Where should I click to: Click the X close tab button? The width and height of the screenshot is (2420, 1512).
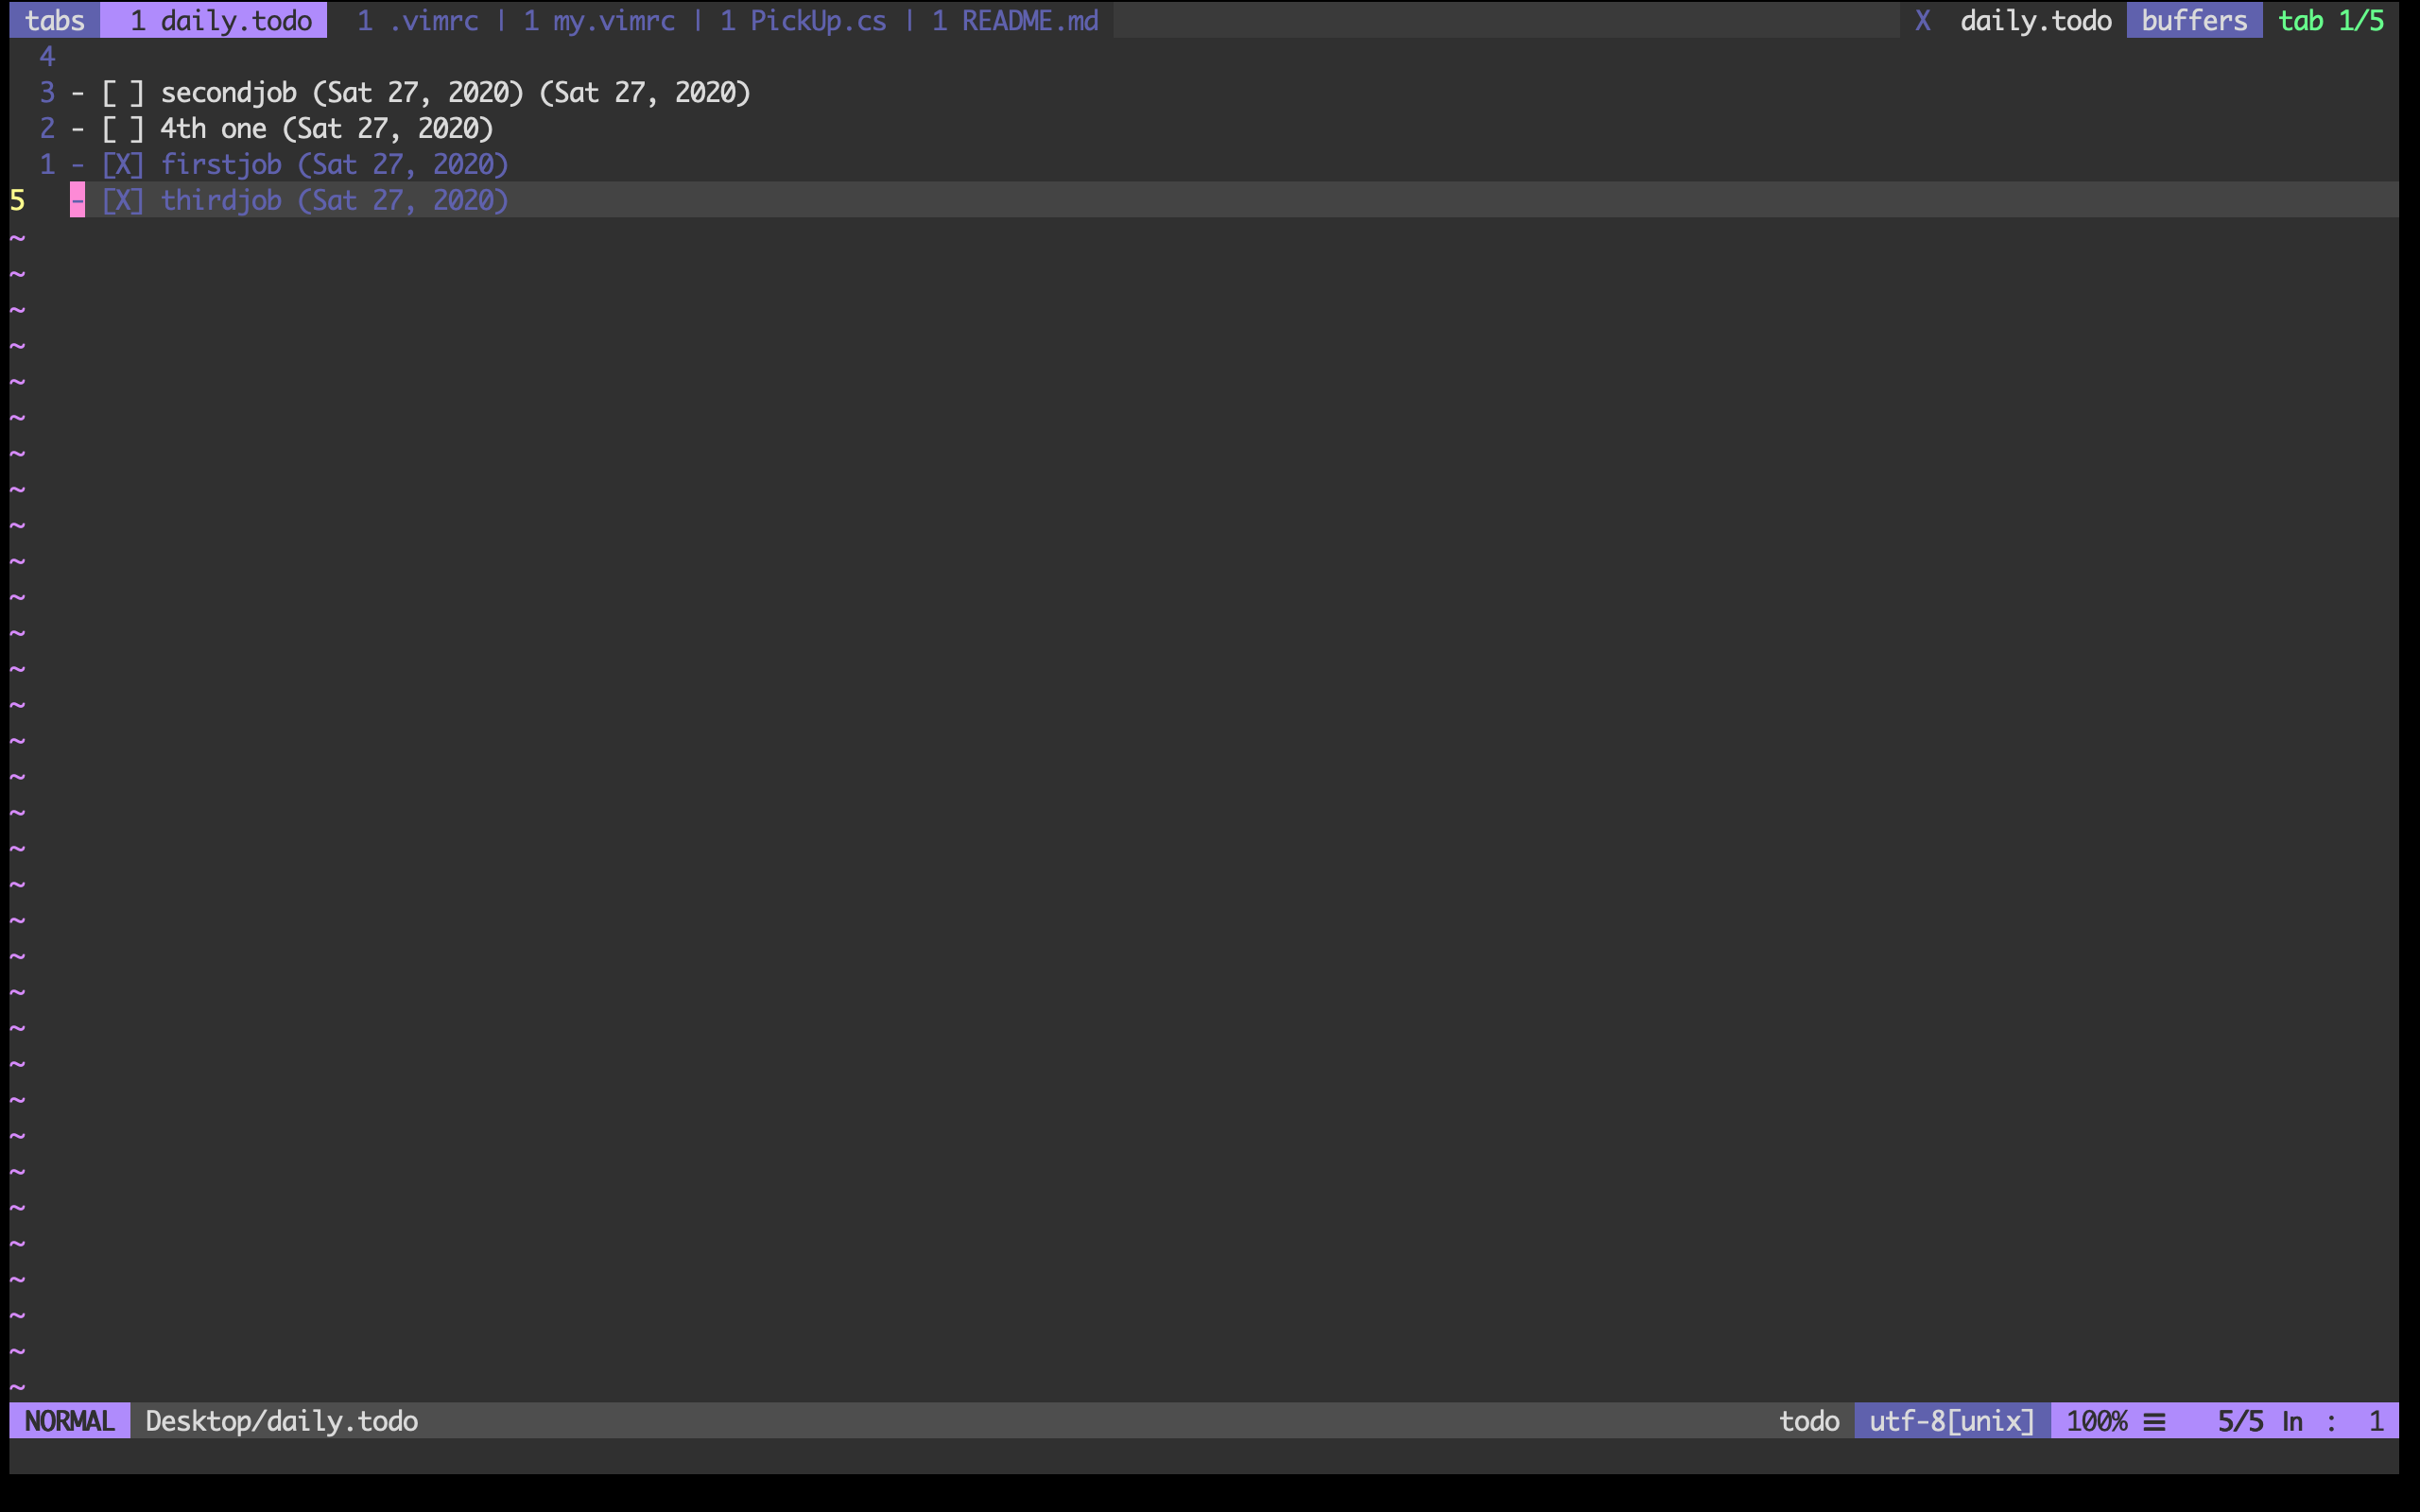click(x=1922, y=20)
